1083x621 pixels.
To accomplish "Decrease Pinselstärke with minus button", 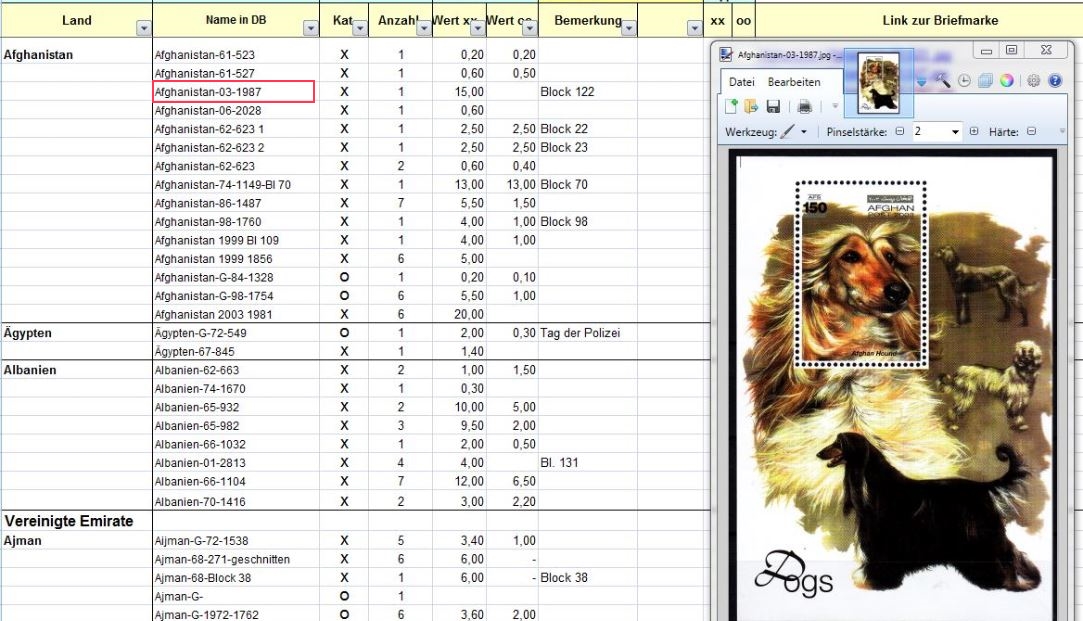I will click(899, 132).
